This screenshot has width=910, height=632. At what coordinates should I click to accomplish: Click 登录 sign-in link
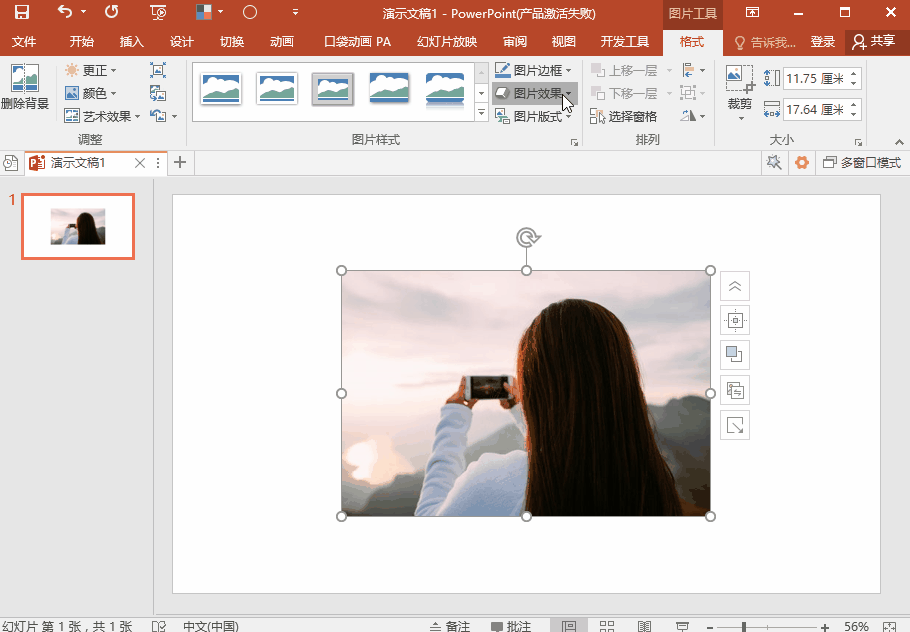point(822,42)
